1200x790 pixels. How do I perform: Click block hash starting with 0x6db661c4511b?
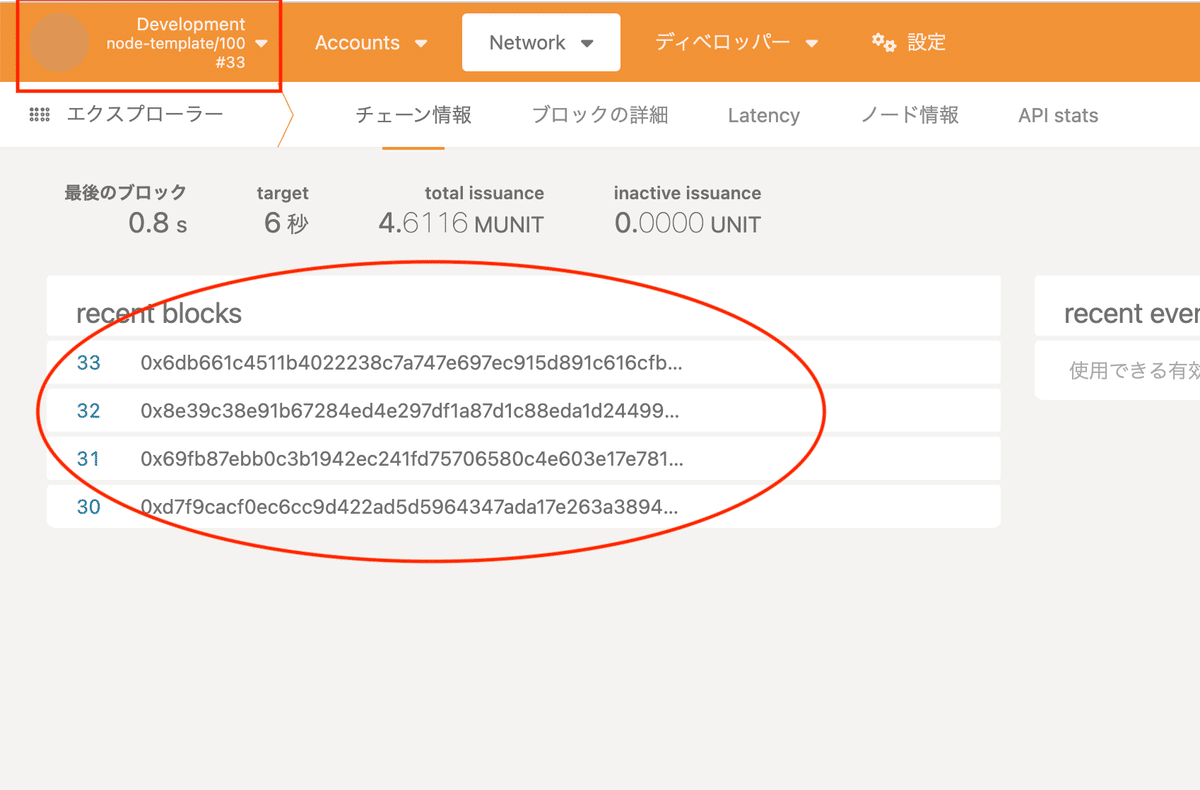411,363
